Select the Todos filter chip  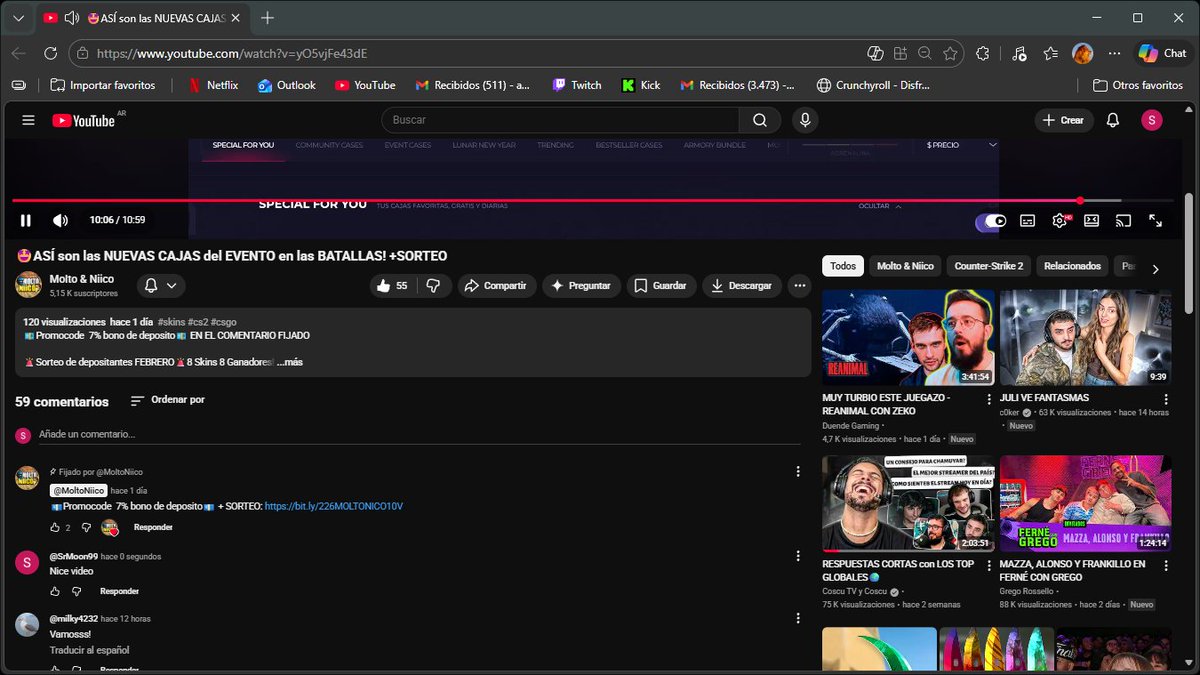coord(843,266)
